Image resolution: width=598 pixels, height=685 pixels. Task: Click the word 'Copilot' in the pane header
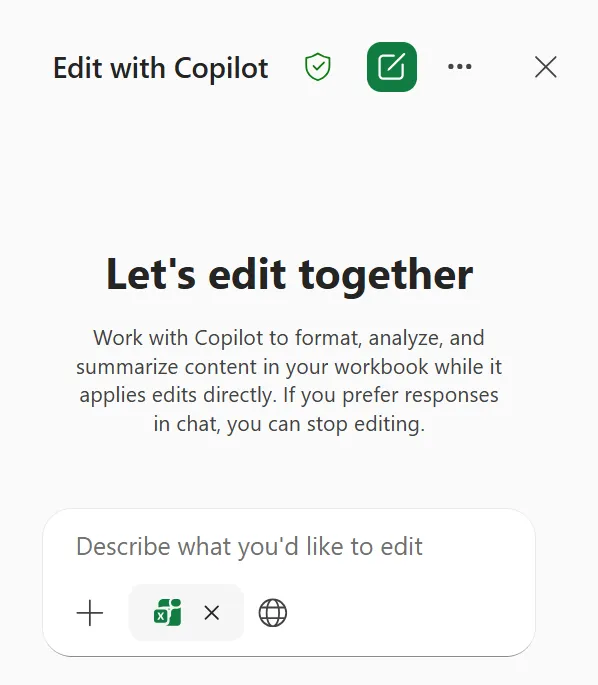click(x=221, y=69)
